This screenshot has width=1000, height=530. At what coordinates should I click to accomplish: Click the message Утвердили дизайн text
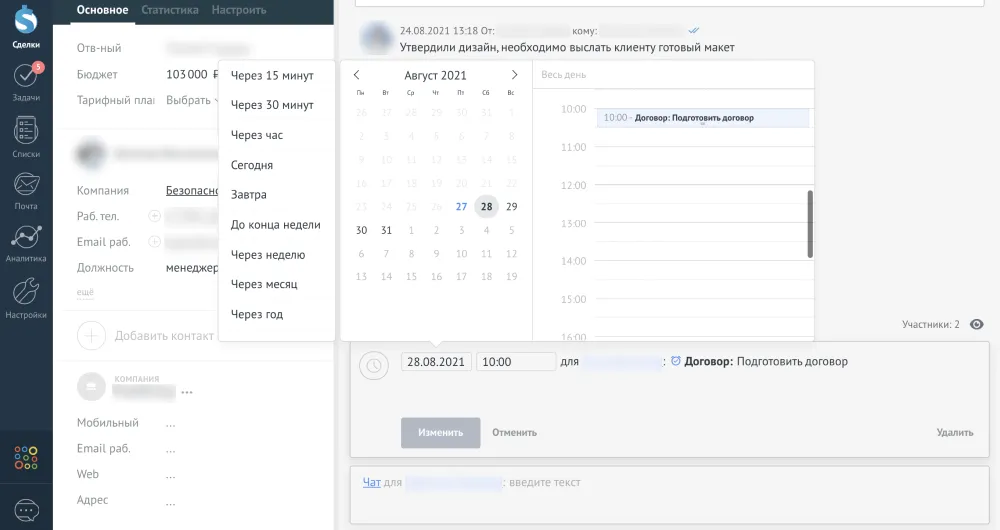[x=567, y=48]
